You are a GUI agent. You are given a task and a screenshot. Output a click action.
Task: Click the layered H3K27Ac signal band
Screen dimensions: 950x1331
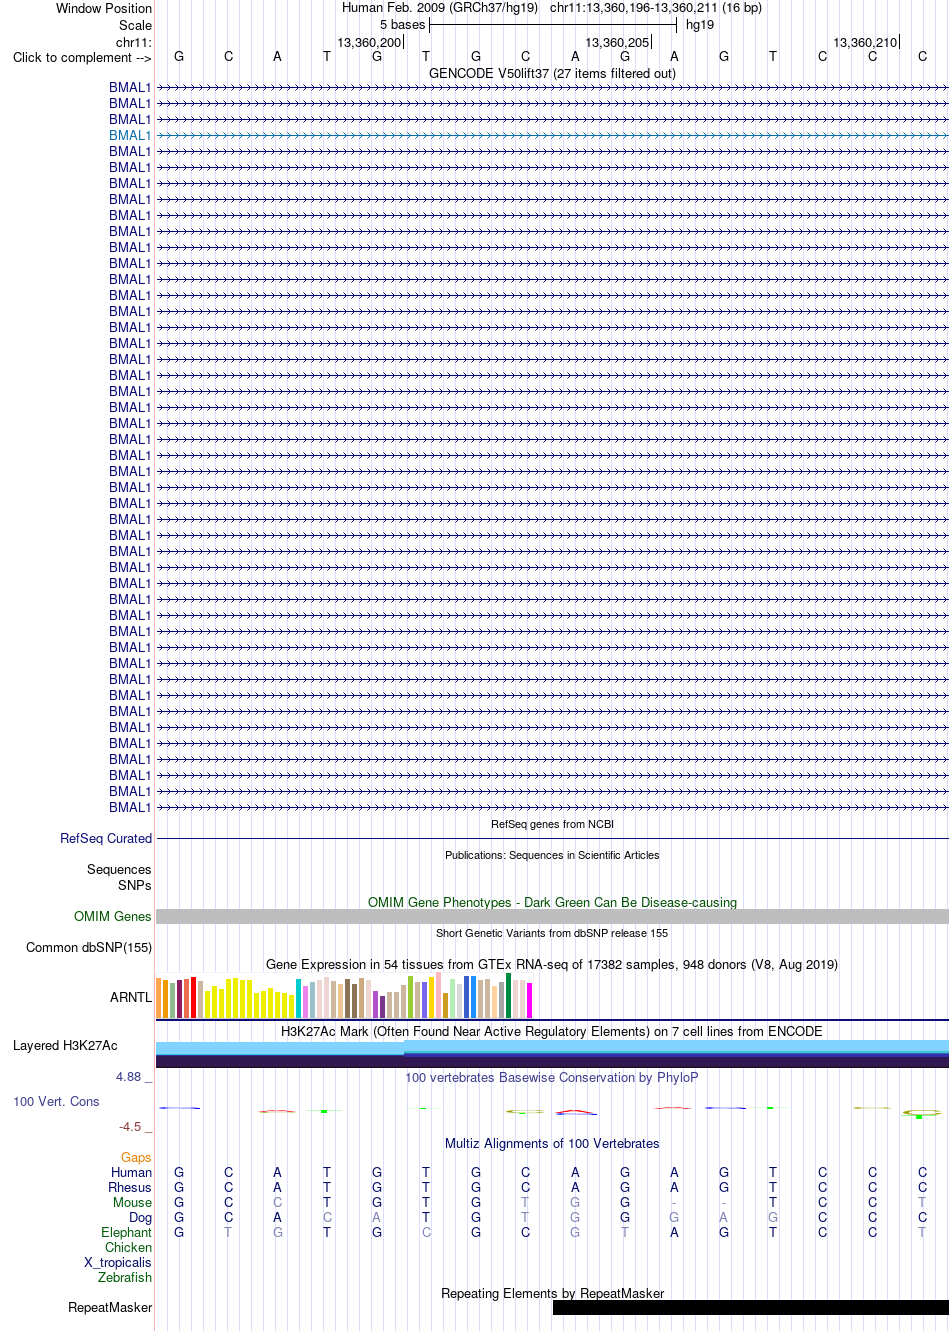[552, 1054]
